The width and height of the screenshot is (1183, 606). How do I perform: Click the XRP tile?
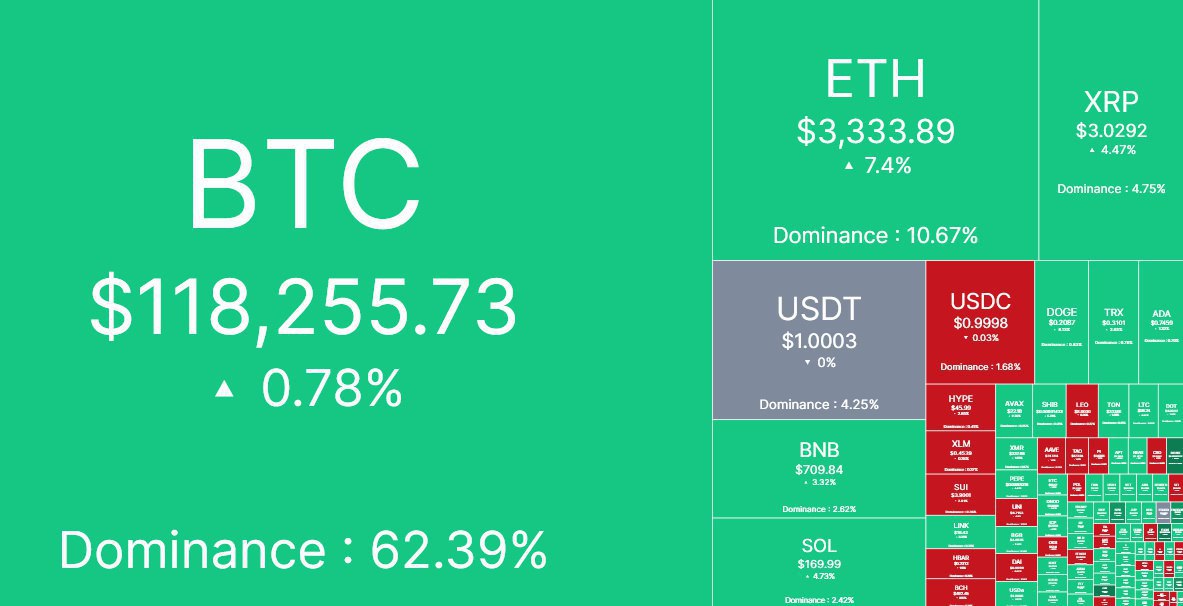1111,130
